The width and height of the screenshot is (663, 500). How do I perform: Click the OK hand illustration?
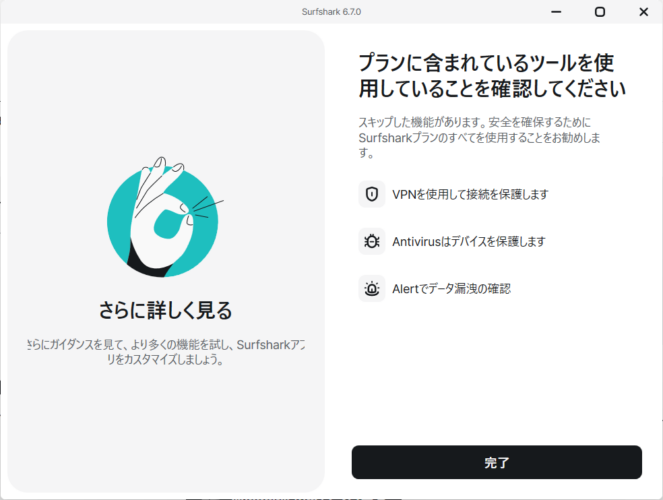[x=164, y=217]
